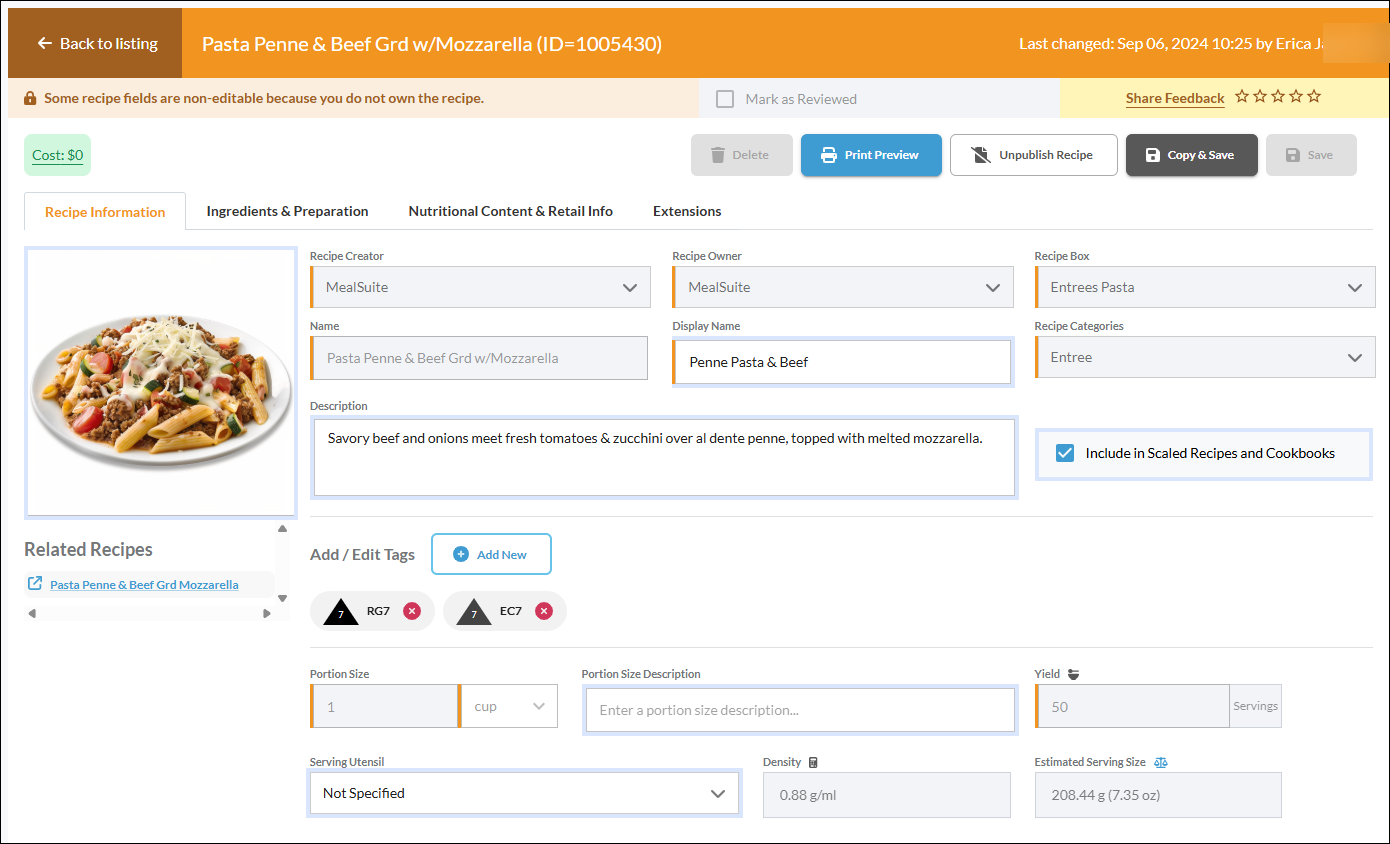Click the Display Name input field
This screenshot has height=844, width=1390.
pyautogui.click(x=842, y=362)
